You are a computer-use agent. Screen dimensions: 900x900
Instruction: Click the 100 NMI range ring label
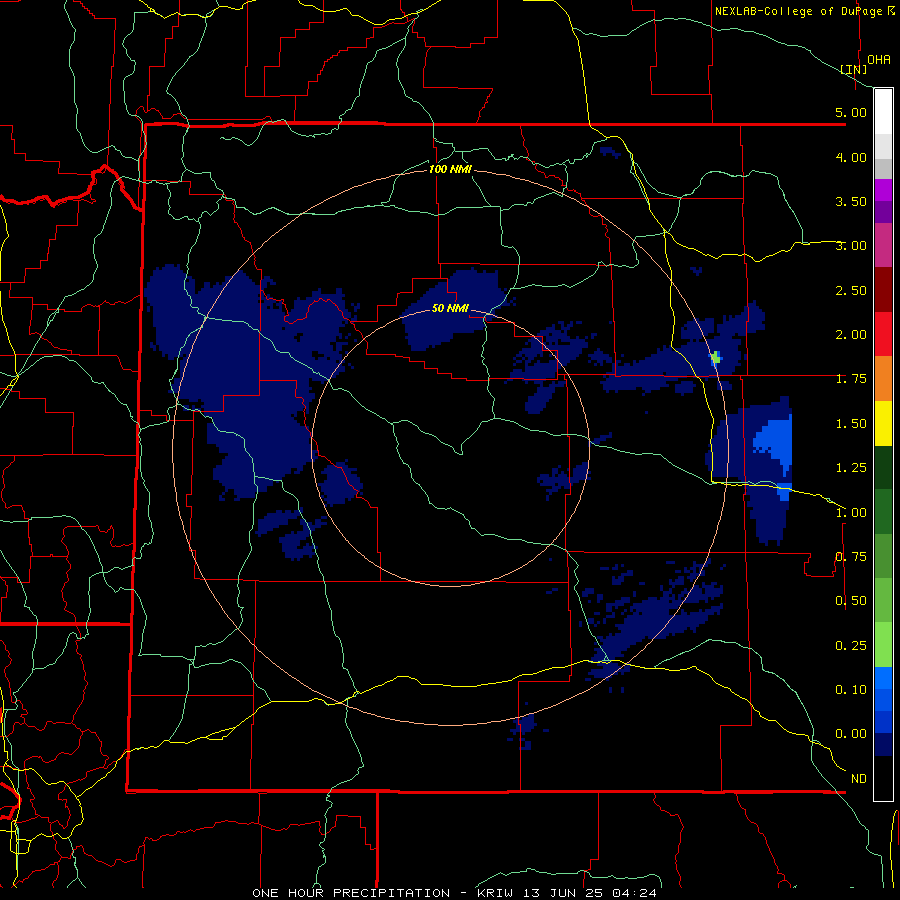450,169
